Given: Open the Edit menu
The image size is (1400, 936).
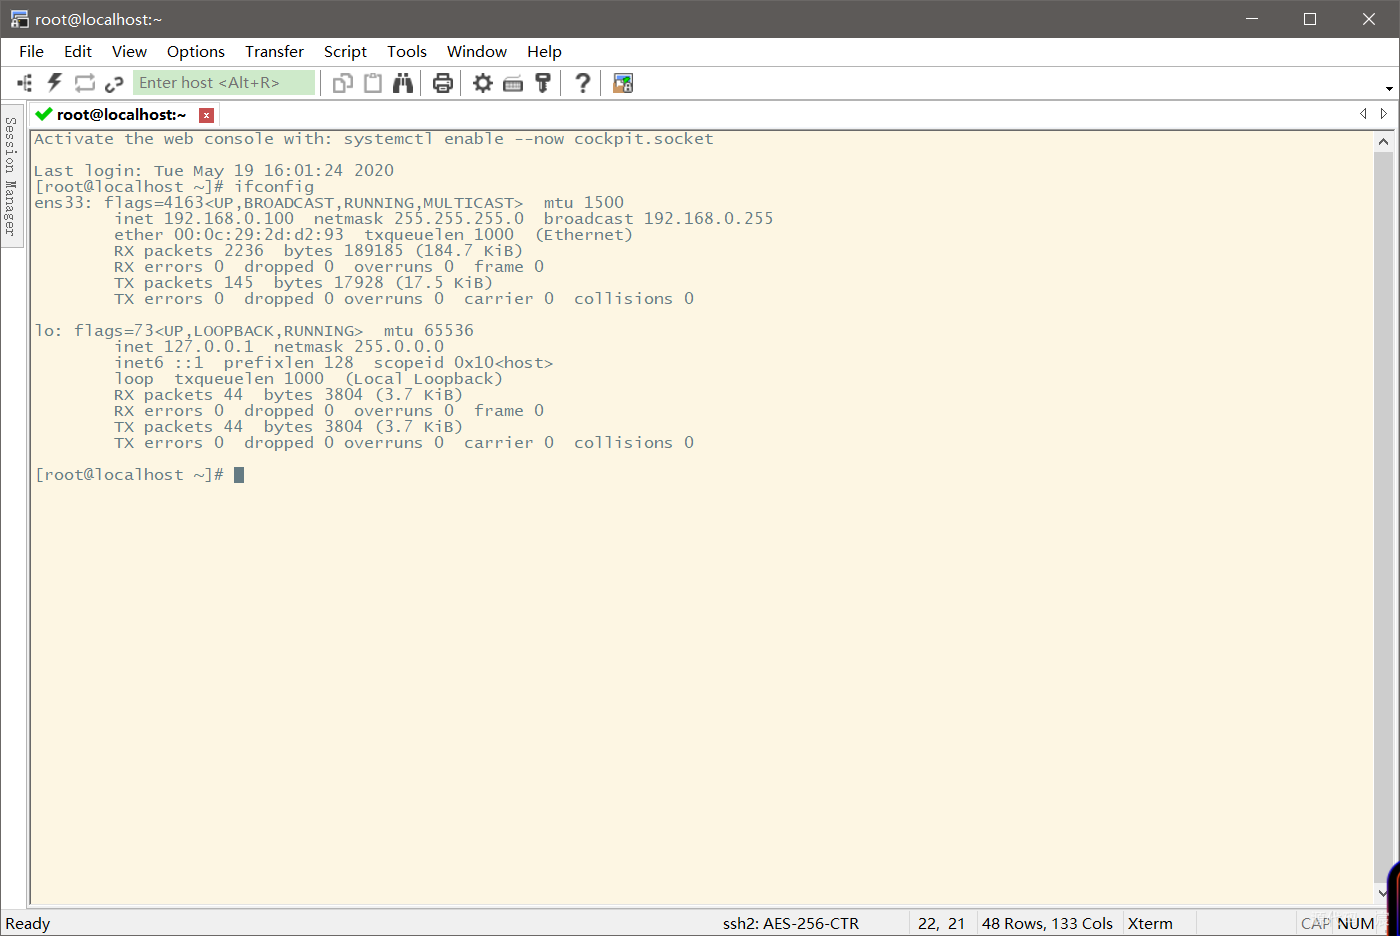Looking at the screenshot, I should tap(78, 52).
